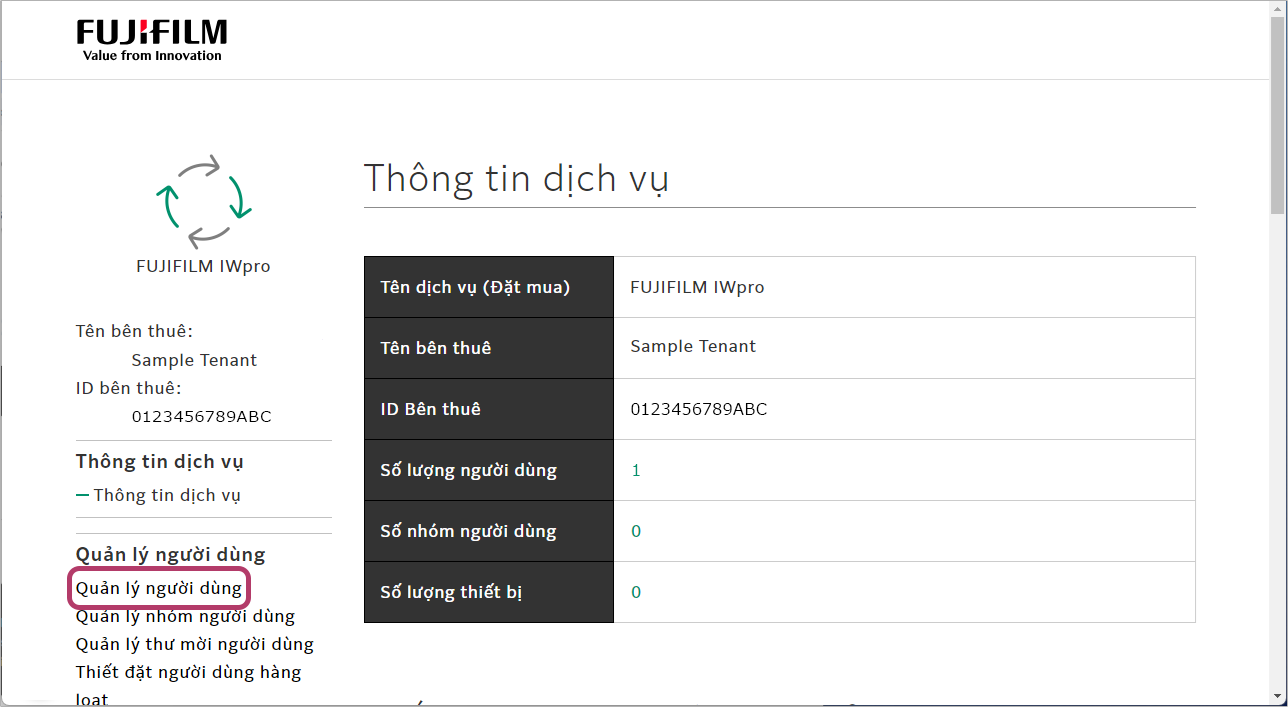Image resolution: width=1288 pixels, height=707 pixels.
Task: Click FUJIFILM IWpro label under sidebar icon
Action: [x=203, y=266]
